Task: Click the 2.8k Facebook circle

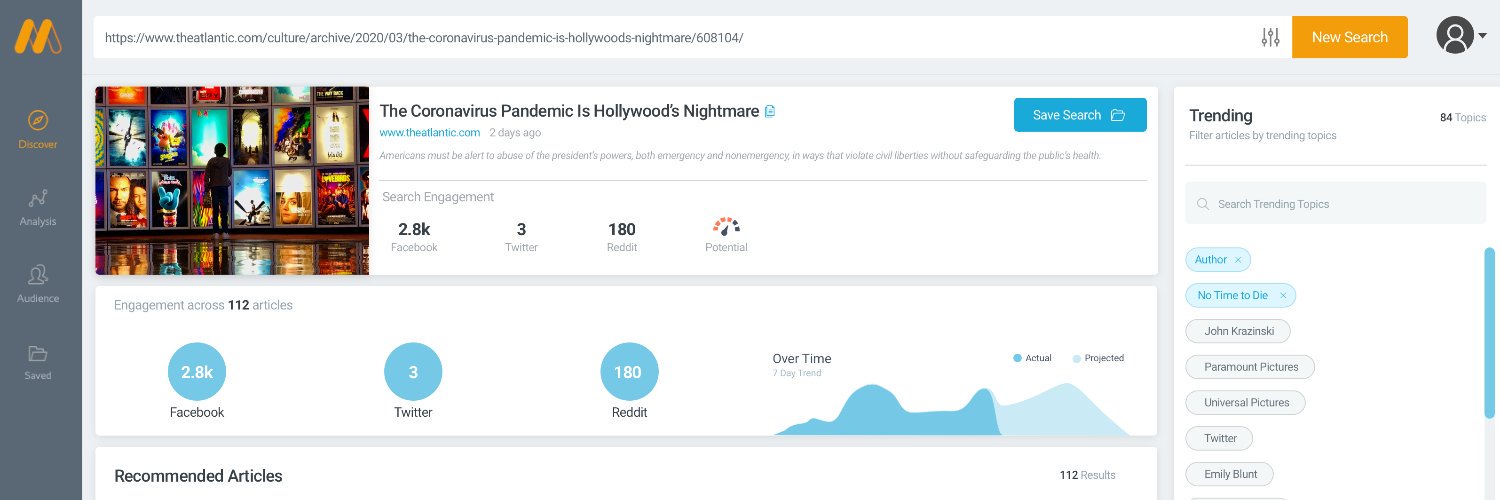Action: pyautogui.click(x=197, y=372)
